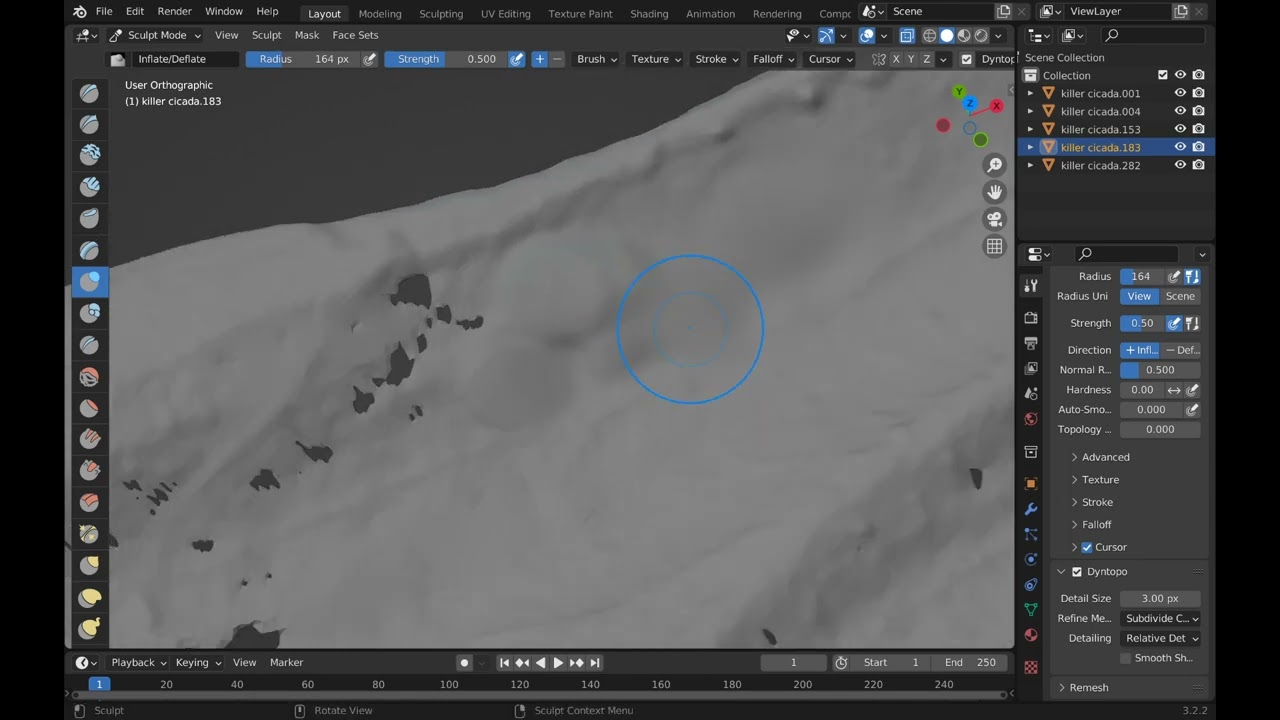Adjust the Strength slider in header
Viewport: 1280px width, 720px height.
[x=445, y=59]
